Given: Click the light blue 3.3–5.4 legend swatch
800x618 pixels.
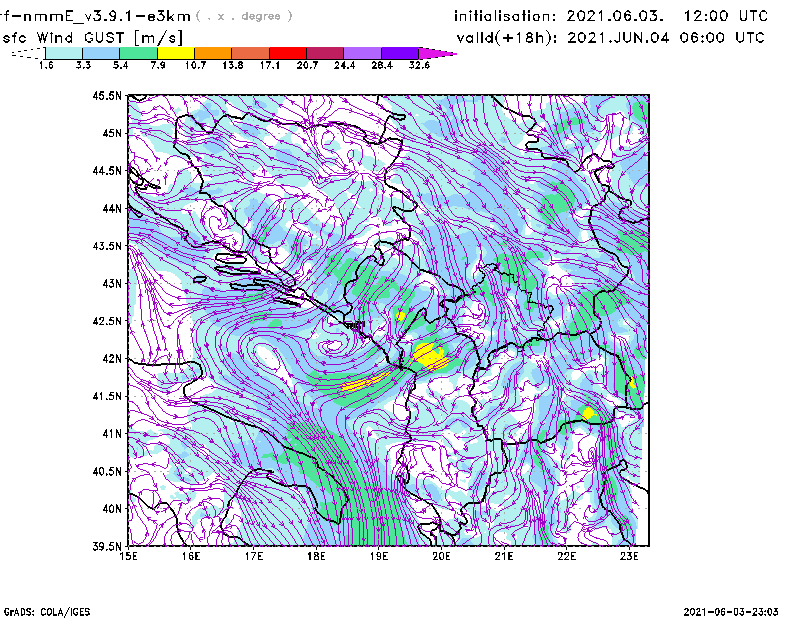Looking at the screenshot, I should click(x=101, y=53).
